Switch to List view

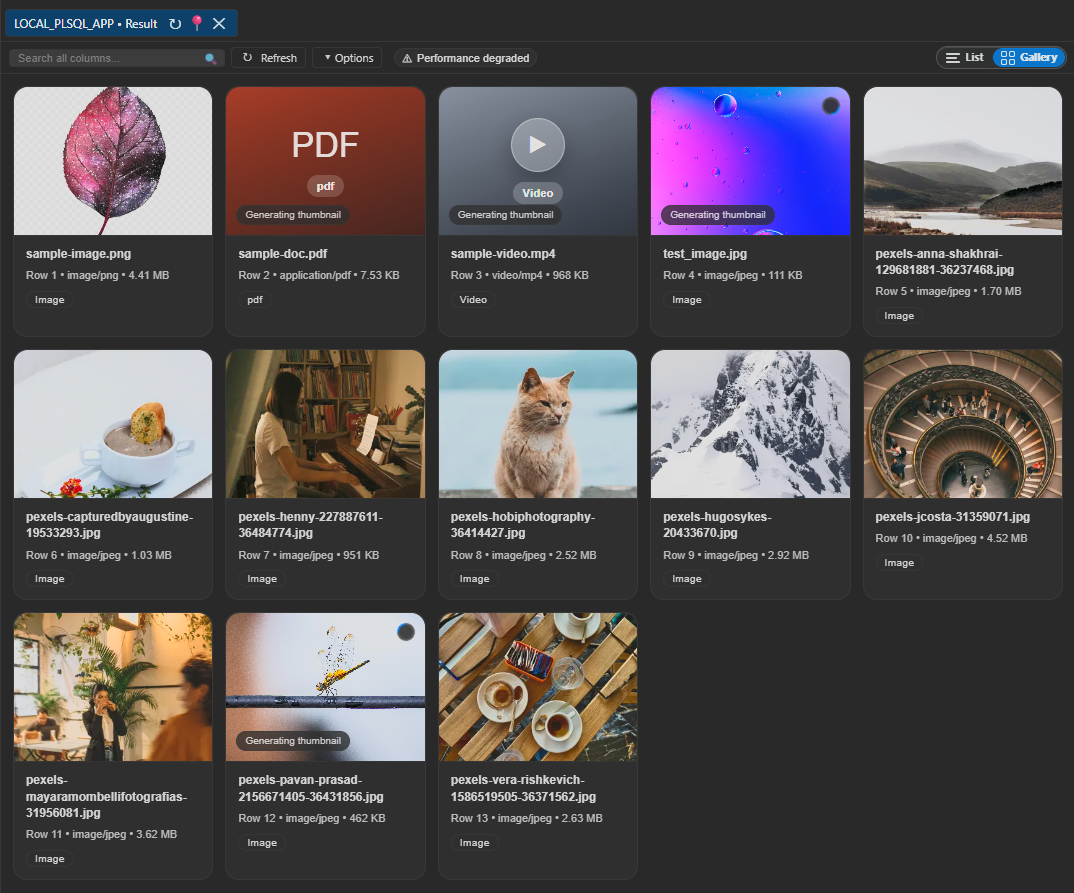click(x=965, y=58)
